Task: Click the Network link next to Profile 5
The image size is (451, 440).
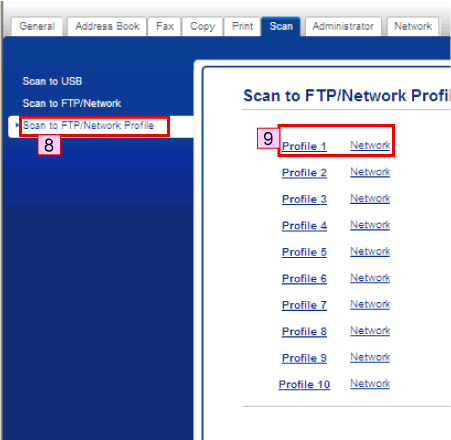Action: [x=370, y=251]
